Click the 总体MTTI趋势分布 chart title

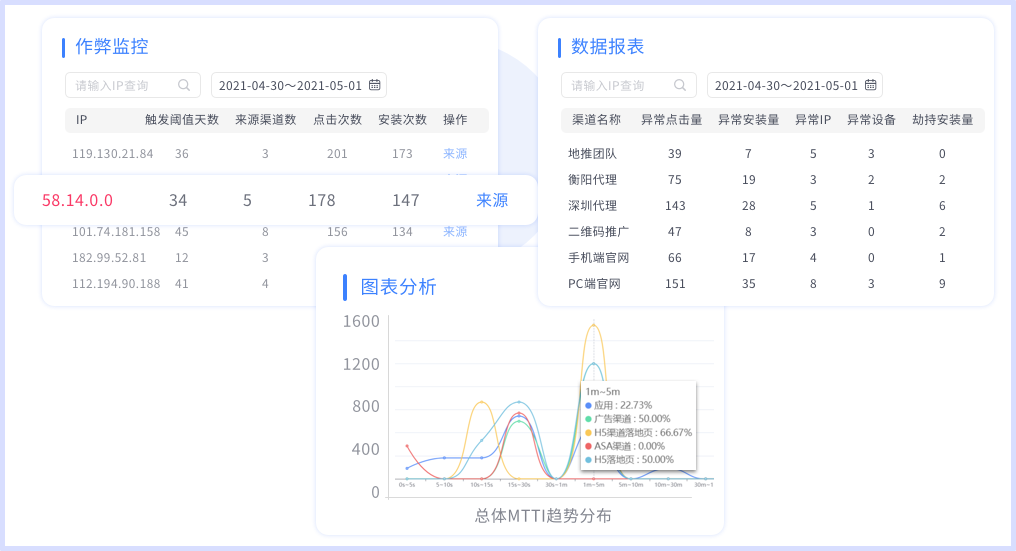(543, 516)
